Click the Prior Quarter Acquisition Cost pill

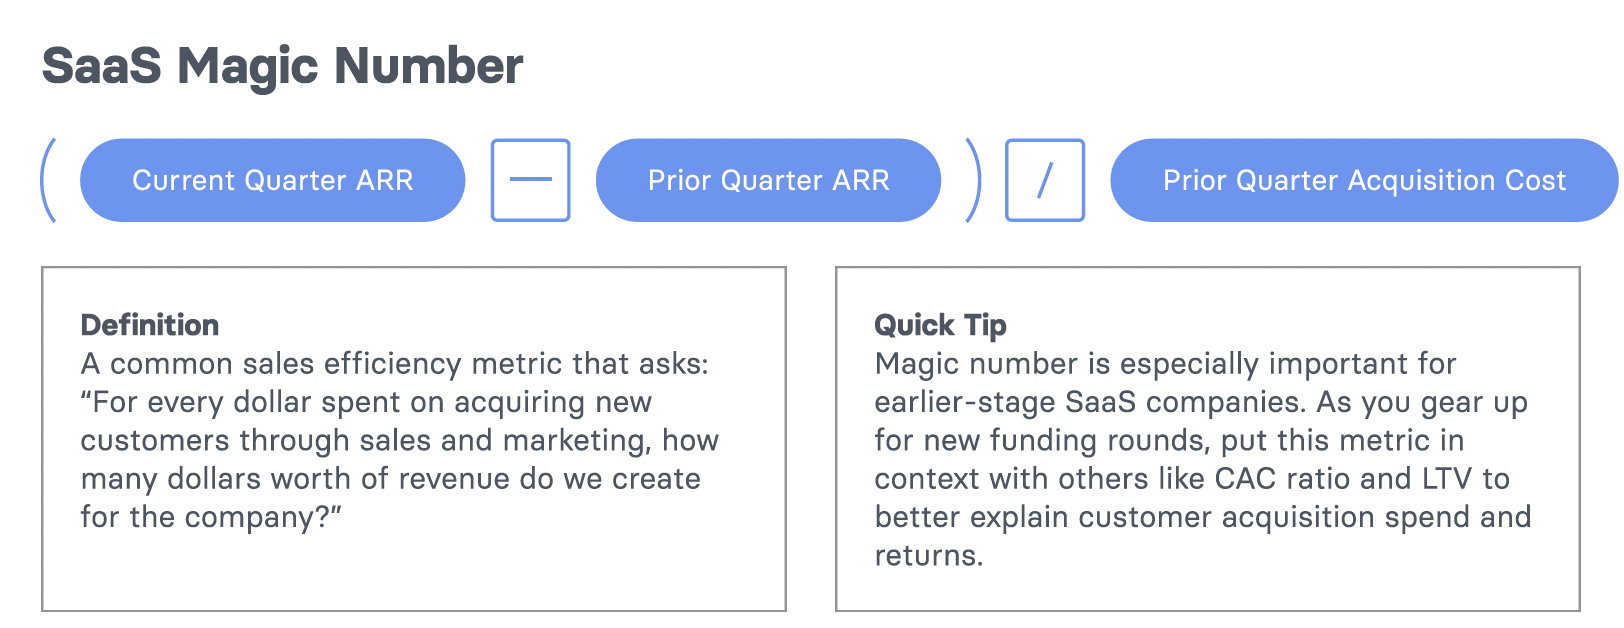point(1364,180)
